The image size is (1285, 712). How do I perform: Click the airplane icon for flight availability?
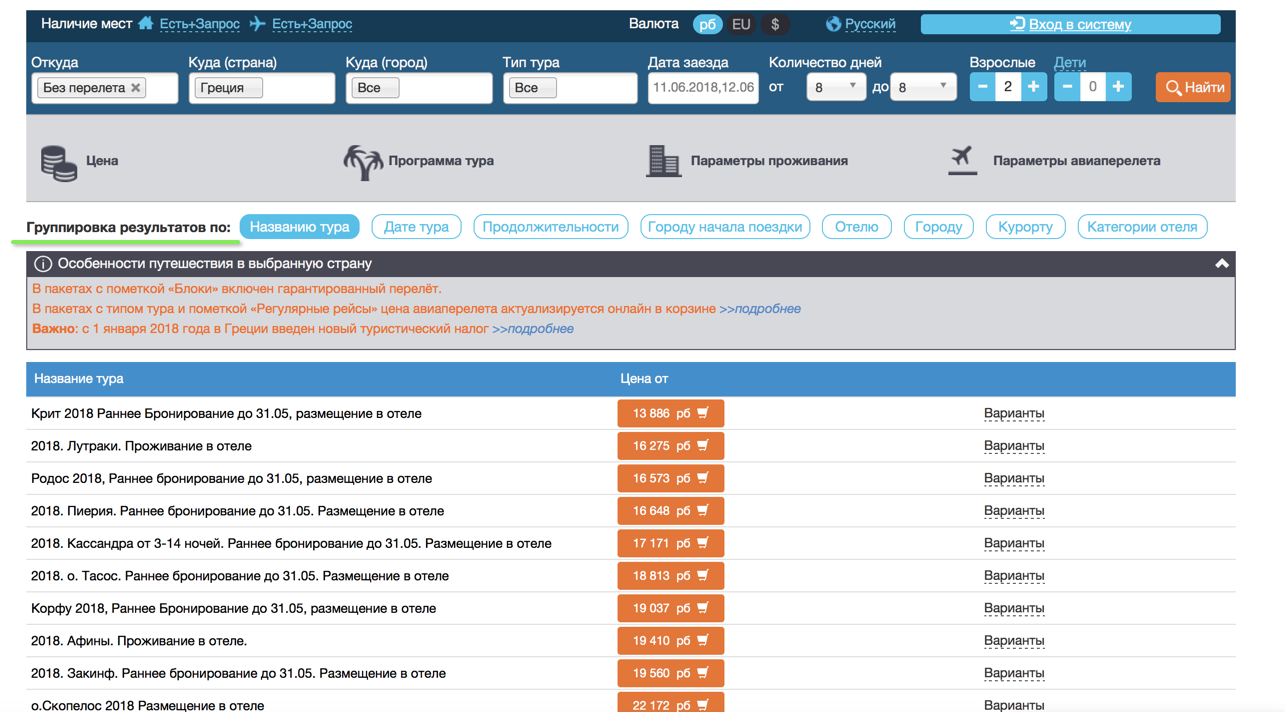click(258, 23)
